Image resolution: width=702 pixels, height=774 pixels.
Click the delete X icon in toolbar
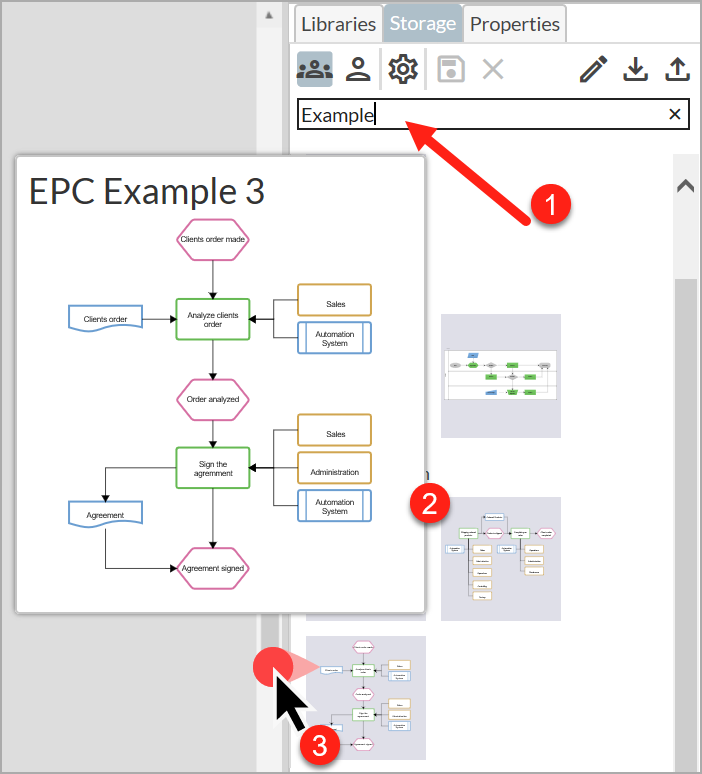pos(493,69)
